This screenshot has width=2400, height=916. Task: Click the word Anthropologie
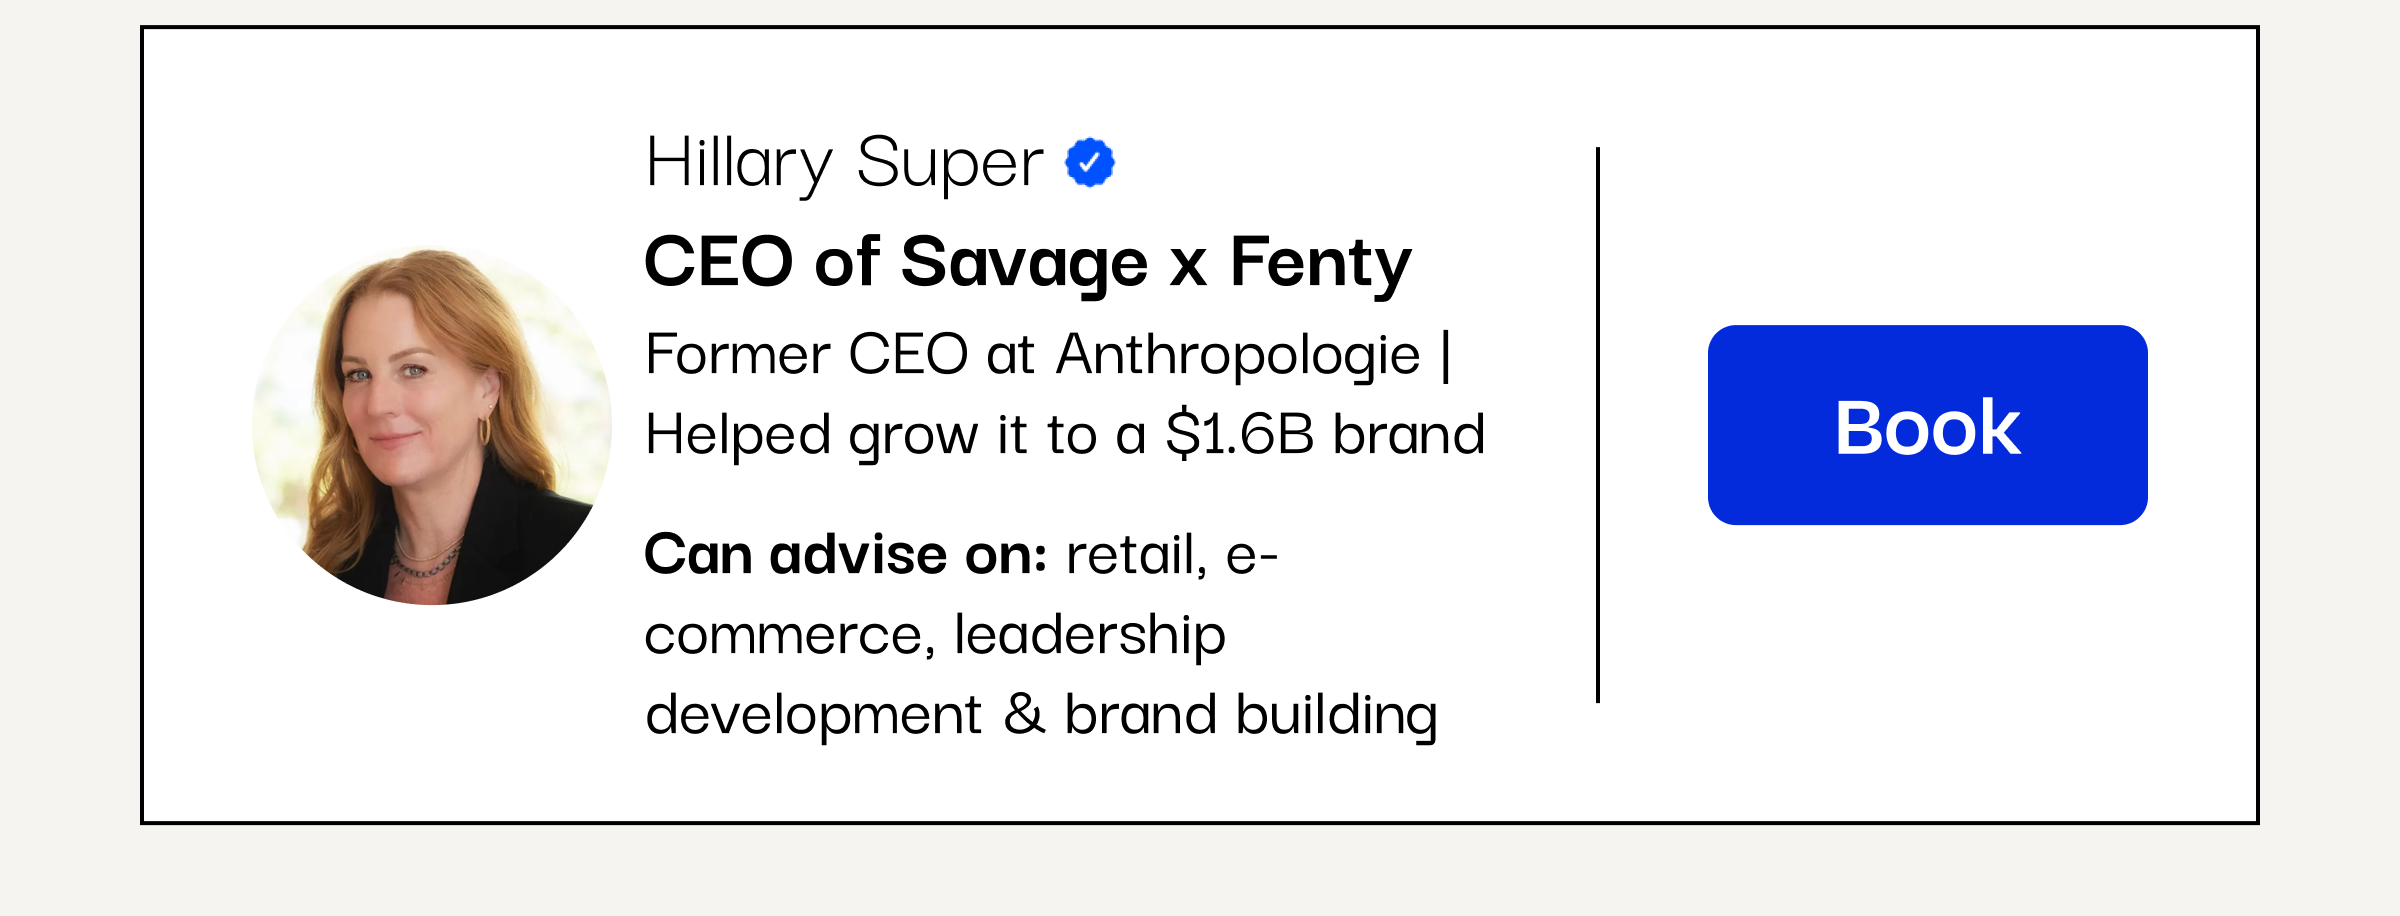click(1238, 356)
